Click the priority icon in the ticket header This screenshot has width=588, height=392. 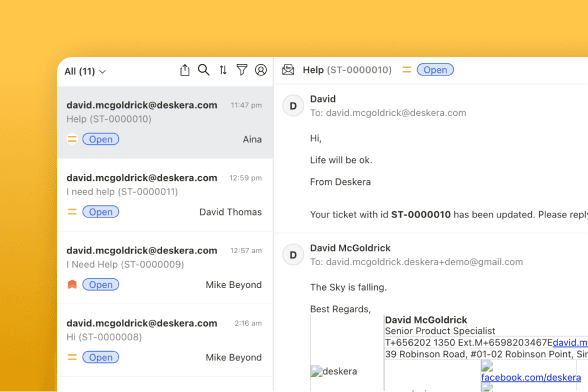(406, 70)
